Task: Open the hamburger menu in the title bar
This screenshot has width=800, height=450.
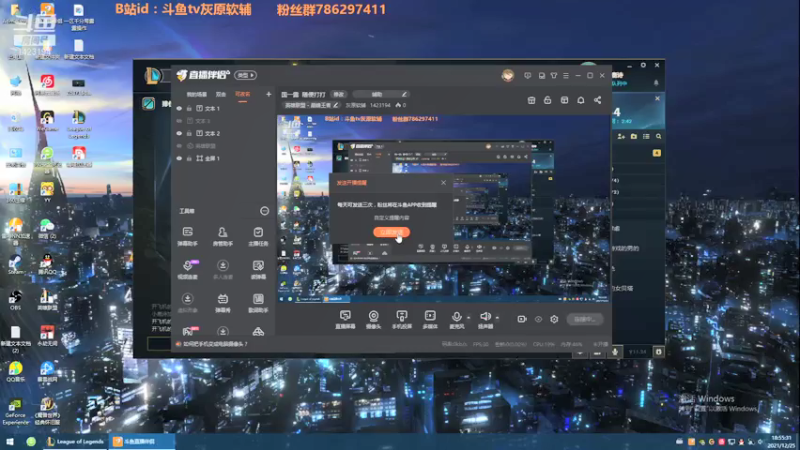Action: (566, 76)
